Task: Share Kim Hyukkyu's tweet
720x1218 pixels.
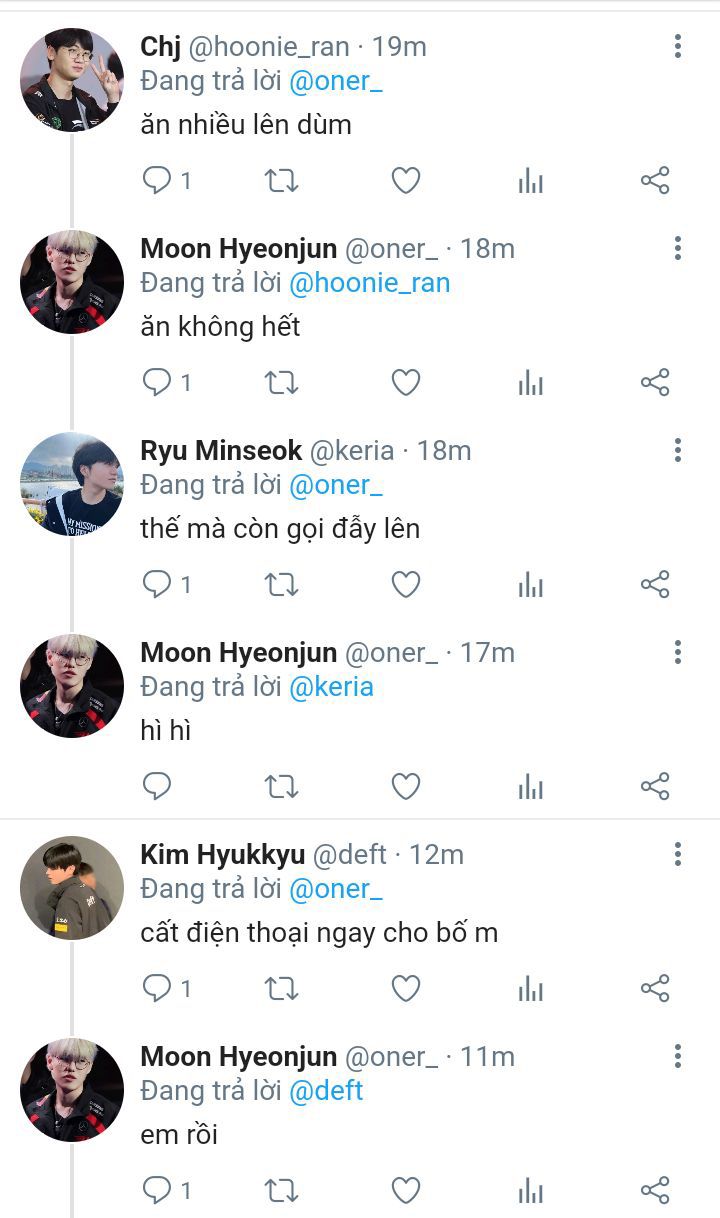Action: point(655,988)
